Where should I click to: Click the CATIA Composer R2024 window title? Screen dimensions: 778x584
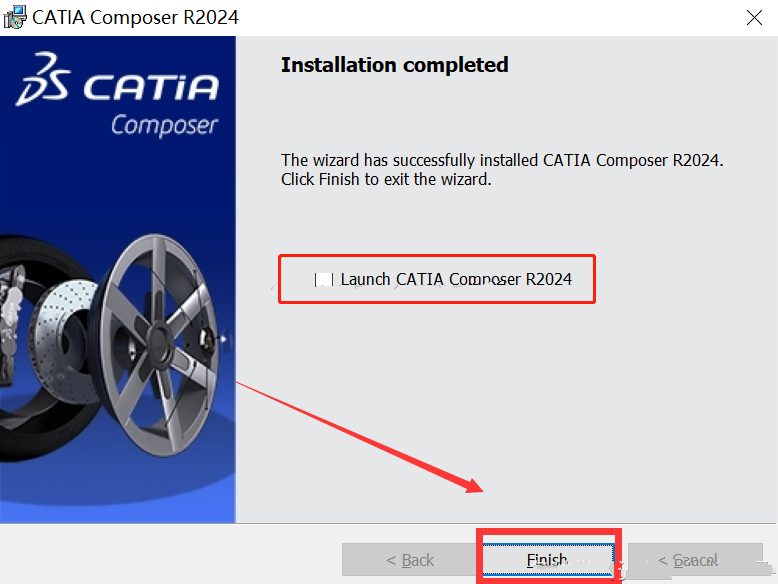click(x=135, y=17)
